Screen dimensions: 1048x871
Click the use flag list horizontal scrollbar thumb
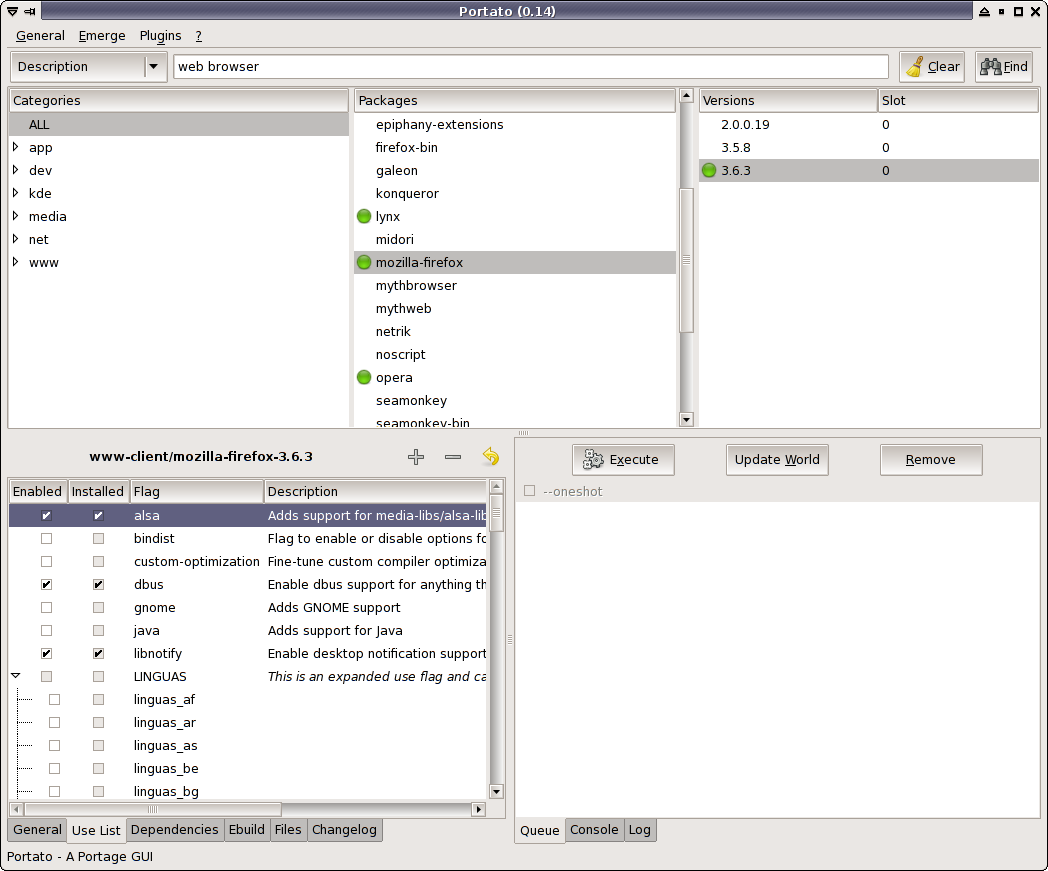[x=153, y=810]
